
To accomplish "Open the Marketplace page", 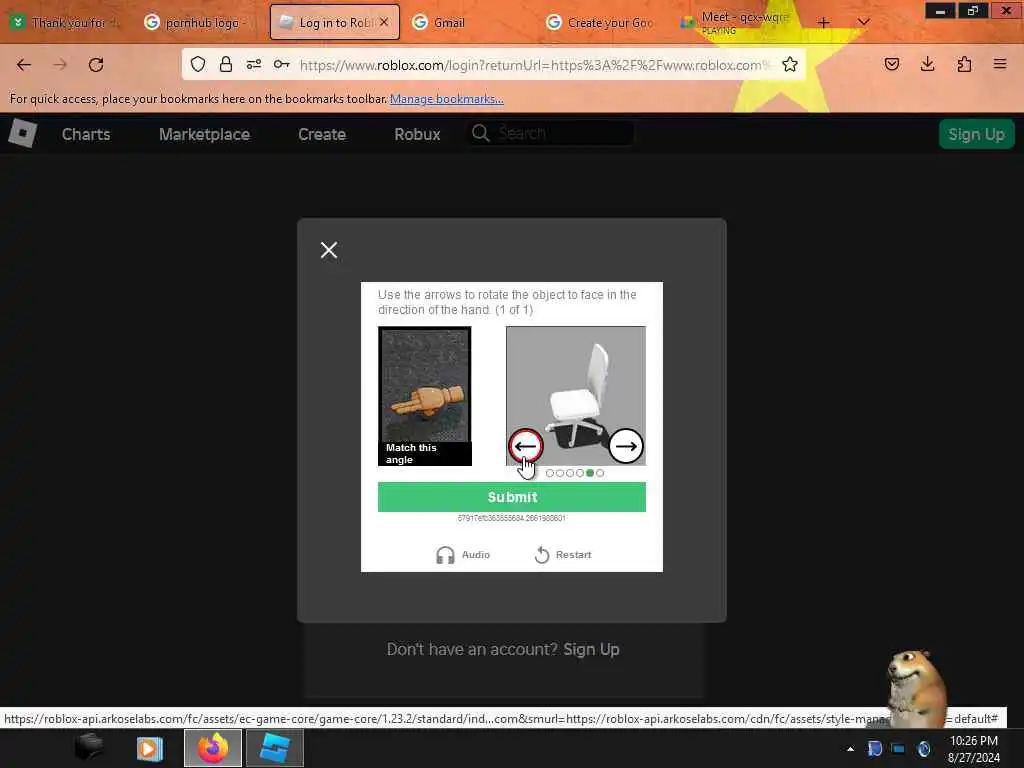I will click(204, 134).
